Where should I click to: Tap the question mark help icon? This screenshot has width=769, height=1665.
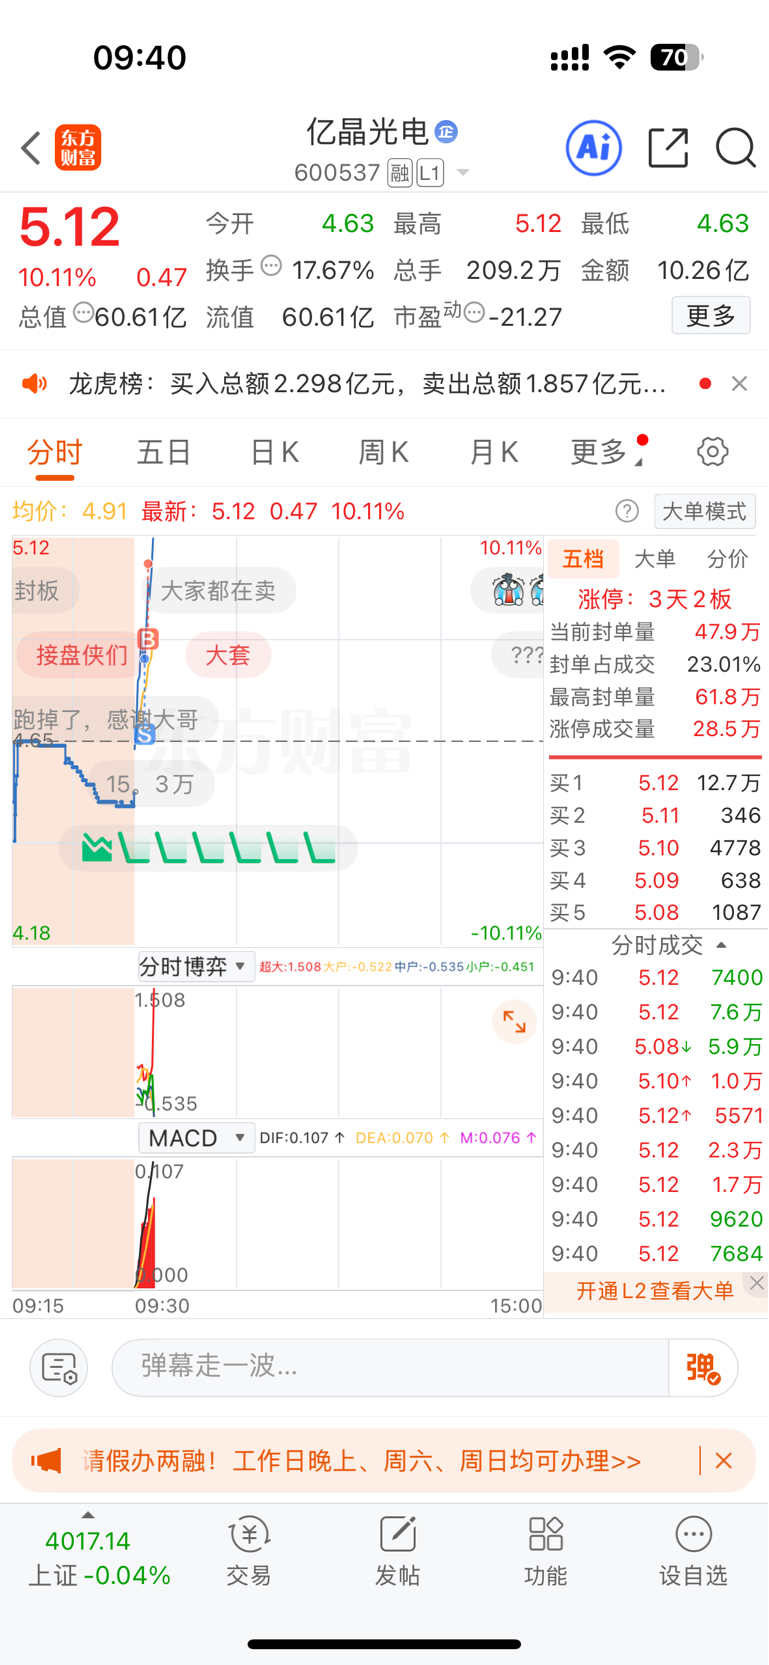(627, 512)
